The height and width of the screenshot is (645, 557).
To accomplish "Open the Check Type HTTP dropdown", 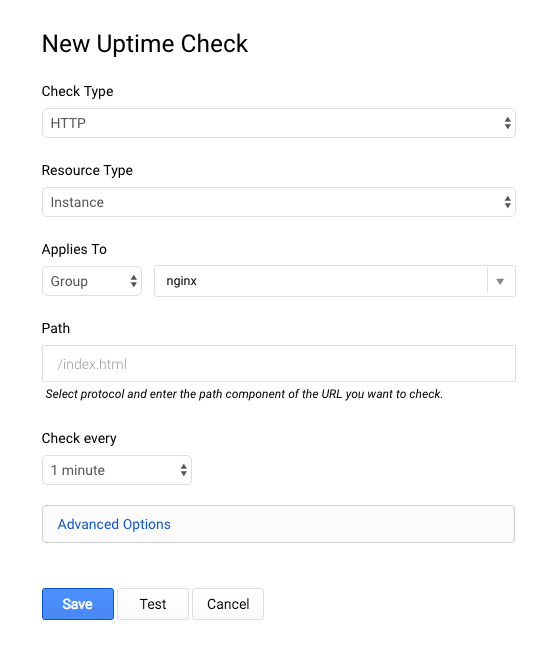I will 278,123.
